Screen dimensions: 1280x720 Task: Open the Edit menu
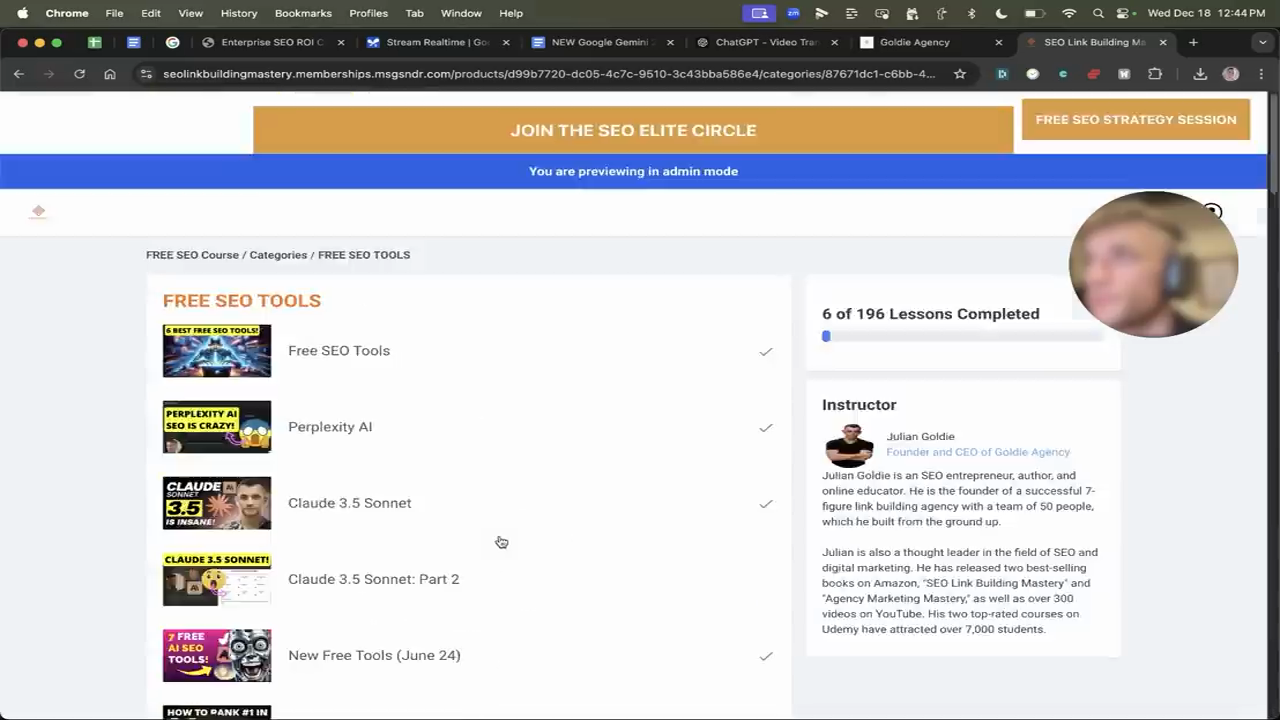[x=151, y=13]
